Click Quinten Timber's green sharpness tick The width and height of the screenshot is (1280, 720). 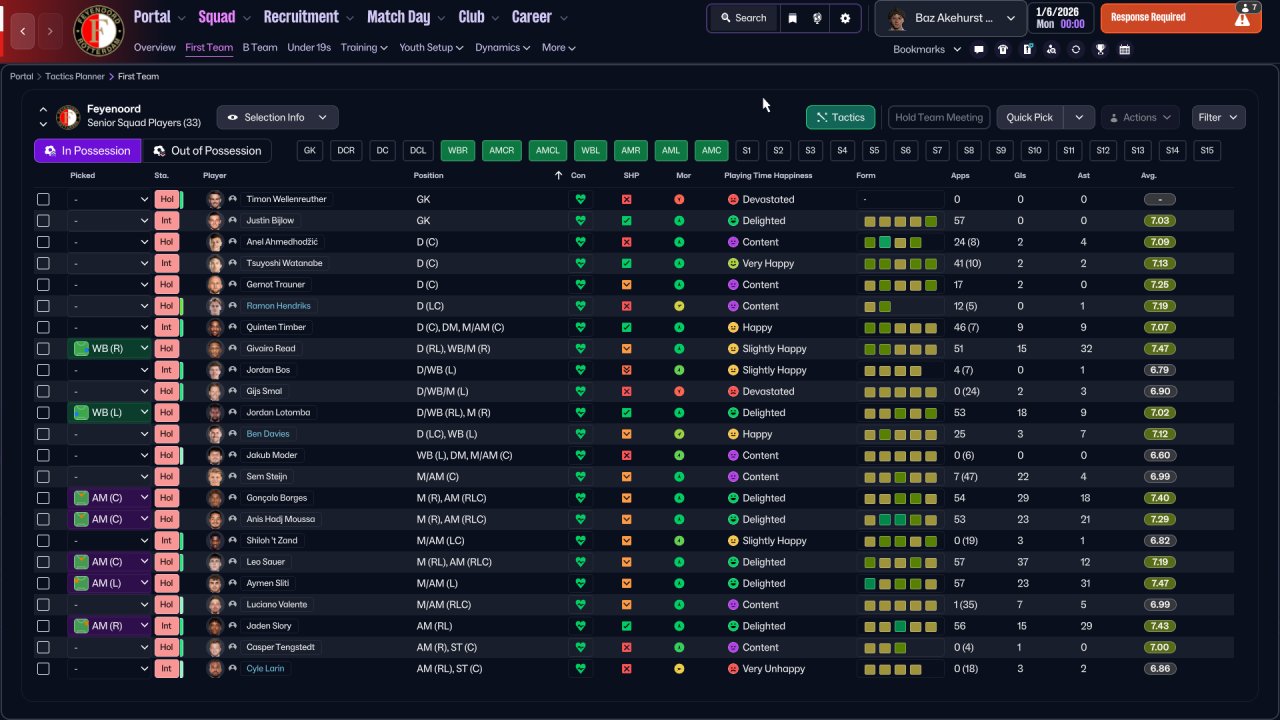626,327
